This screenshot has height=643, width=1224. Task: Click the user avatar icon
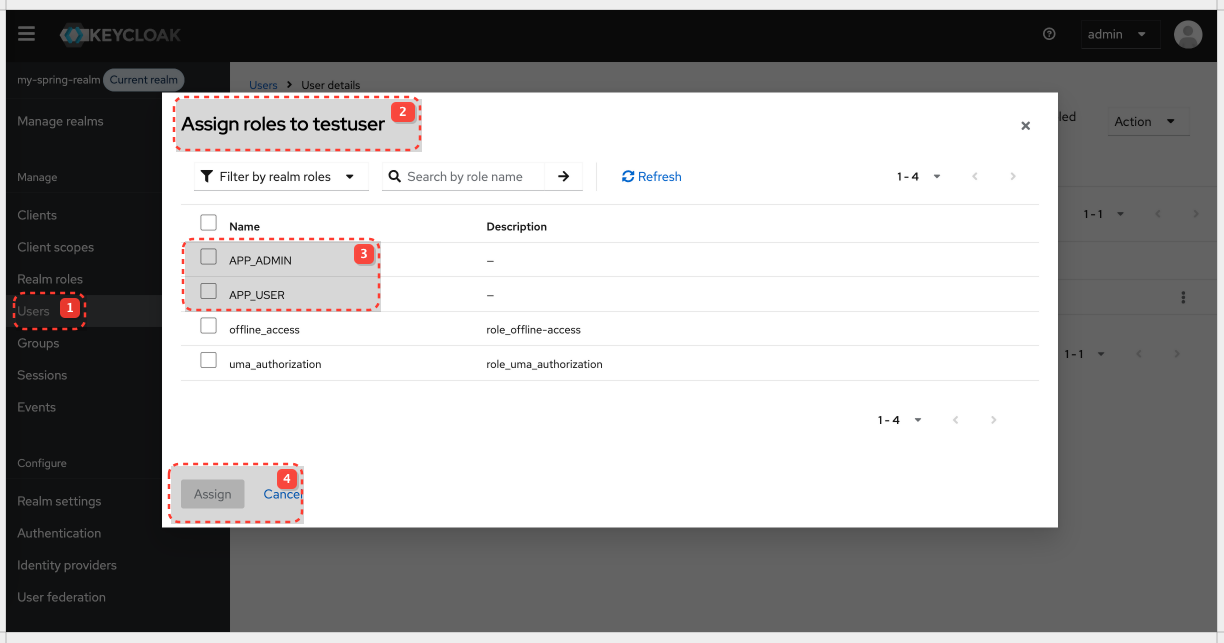(1187, 34)
